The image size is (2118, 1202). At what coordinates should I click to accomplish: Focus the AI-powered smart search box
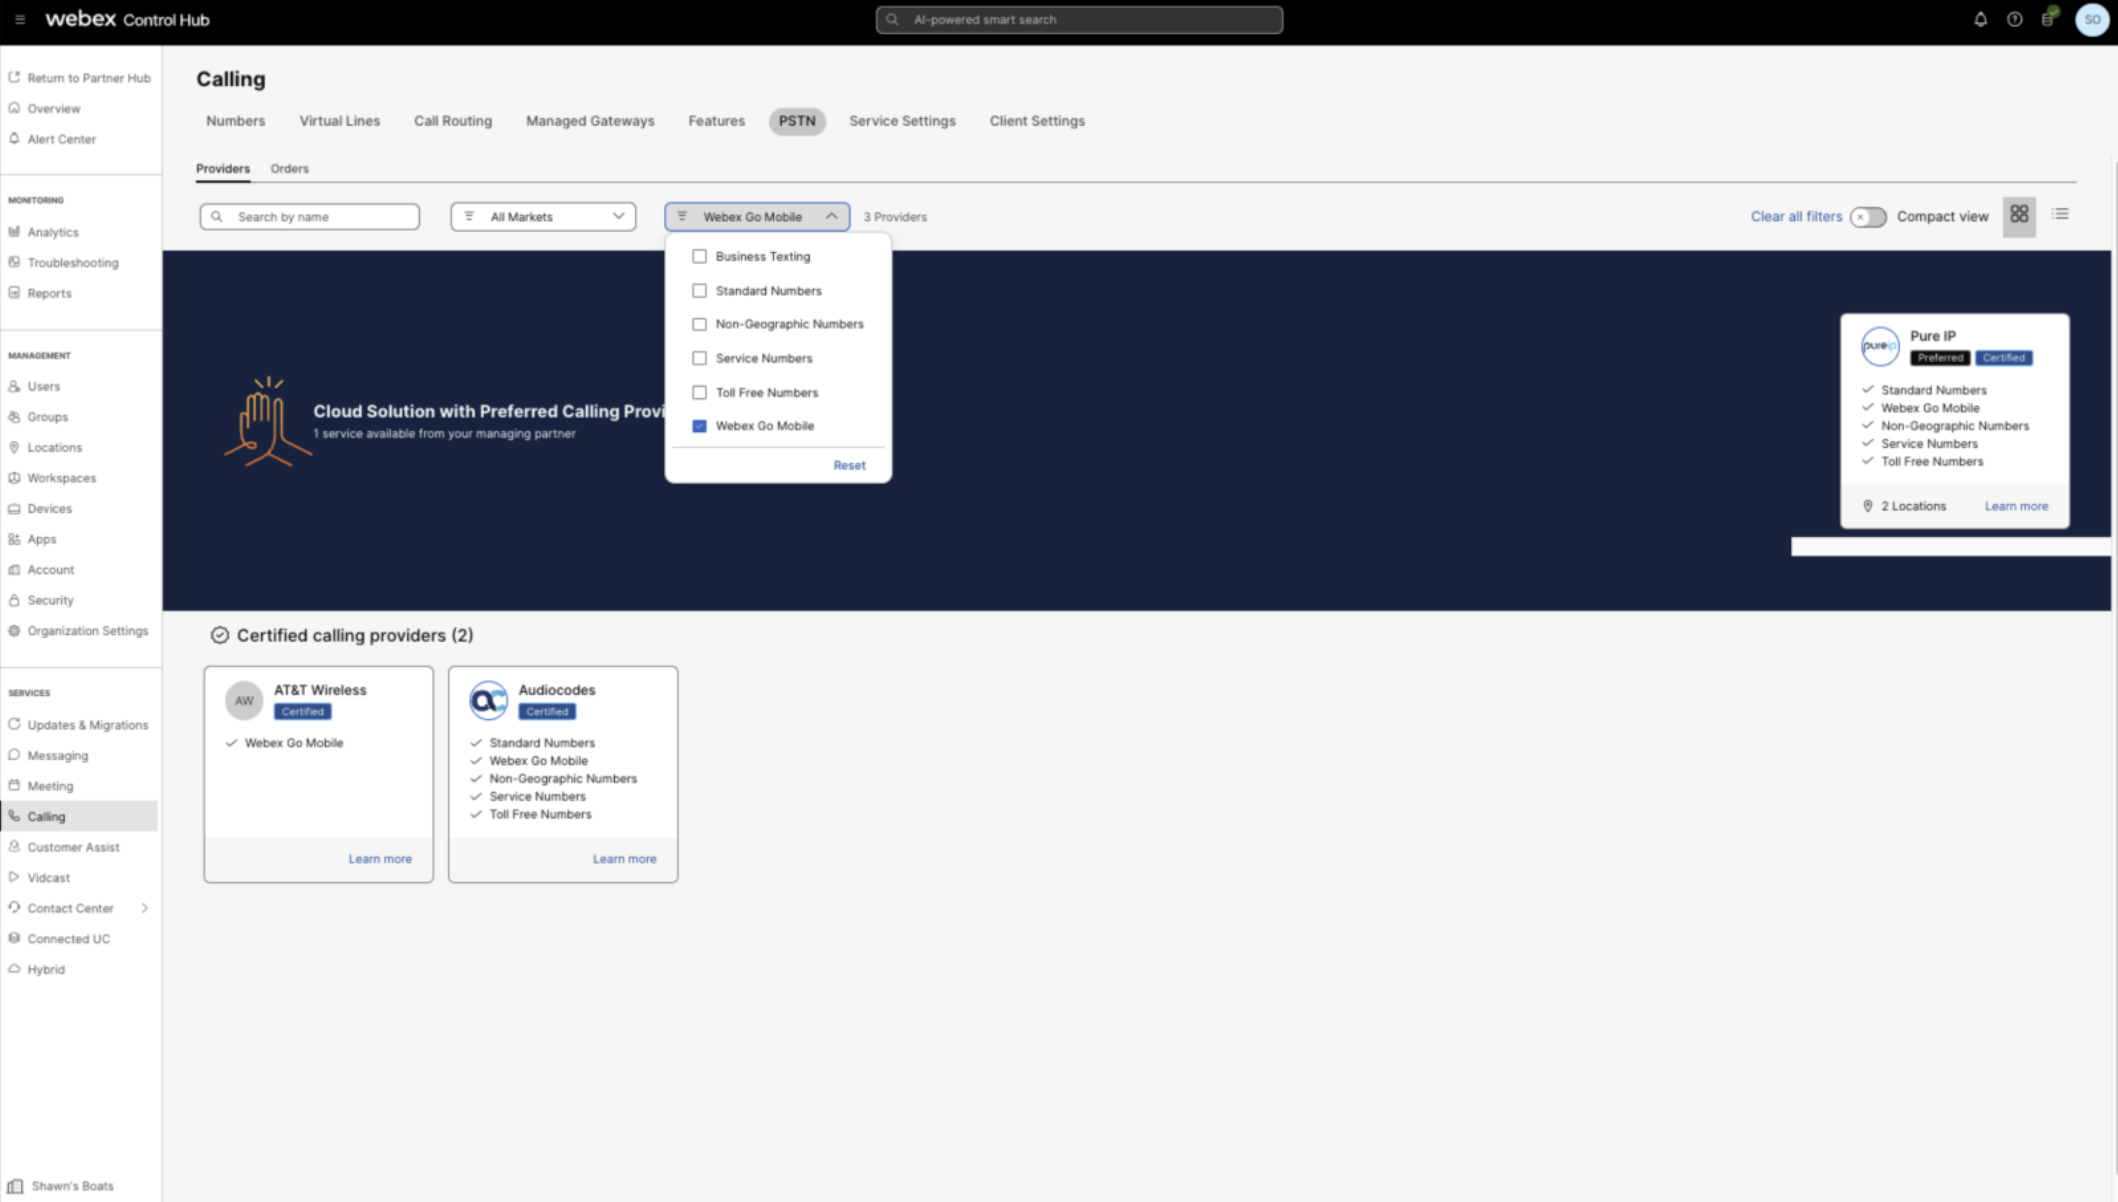tap(1079, 20)
